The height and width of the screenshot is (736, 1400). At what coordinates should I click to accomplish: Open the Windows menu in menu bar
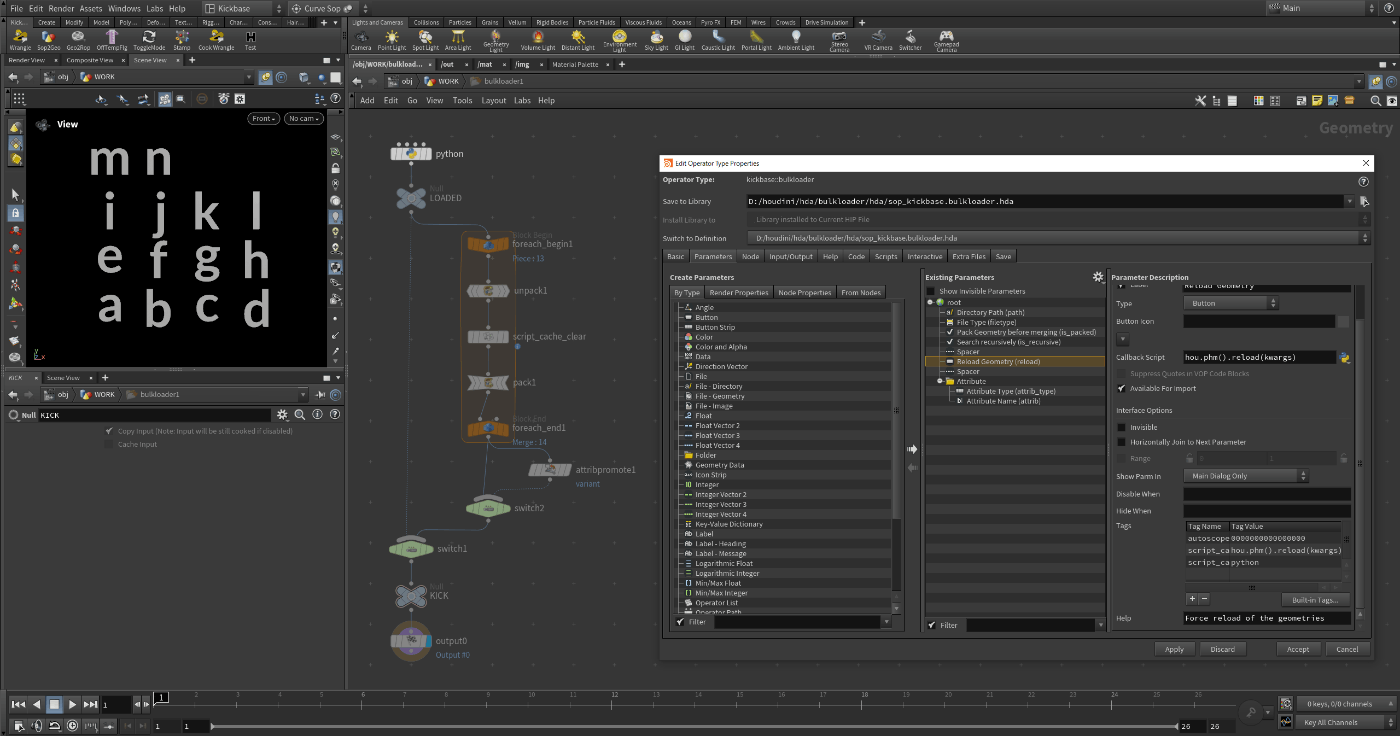pos(124,8)
